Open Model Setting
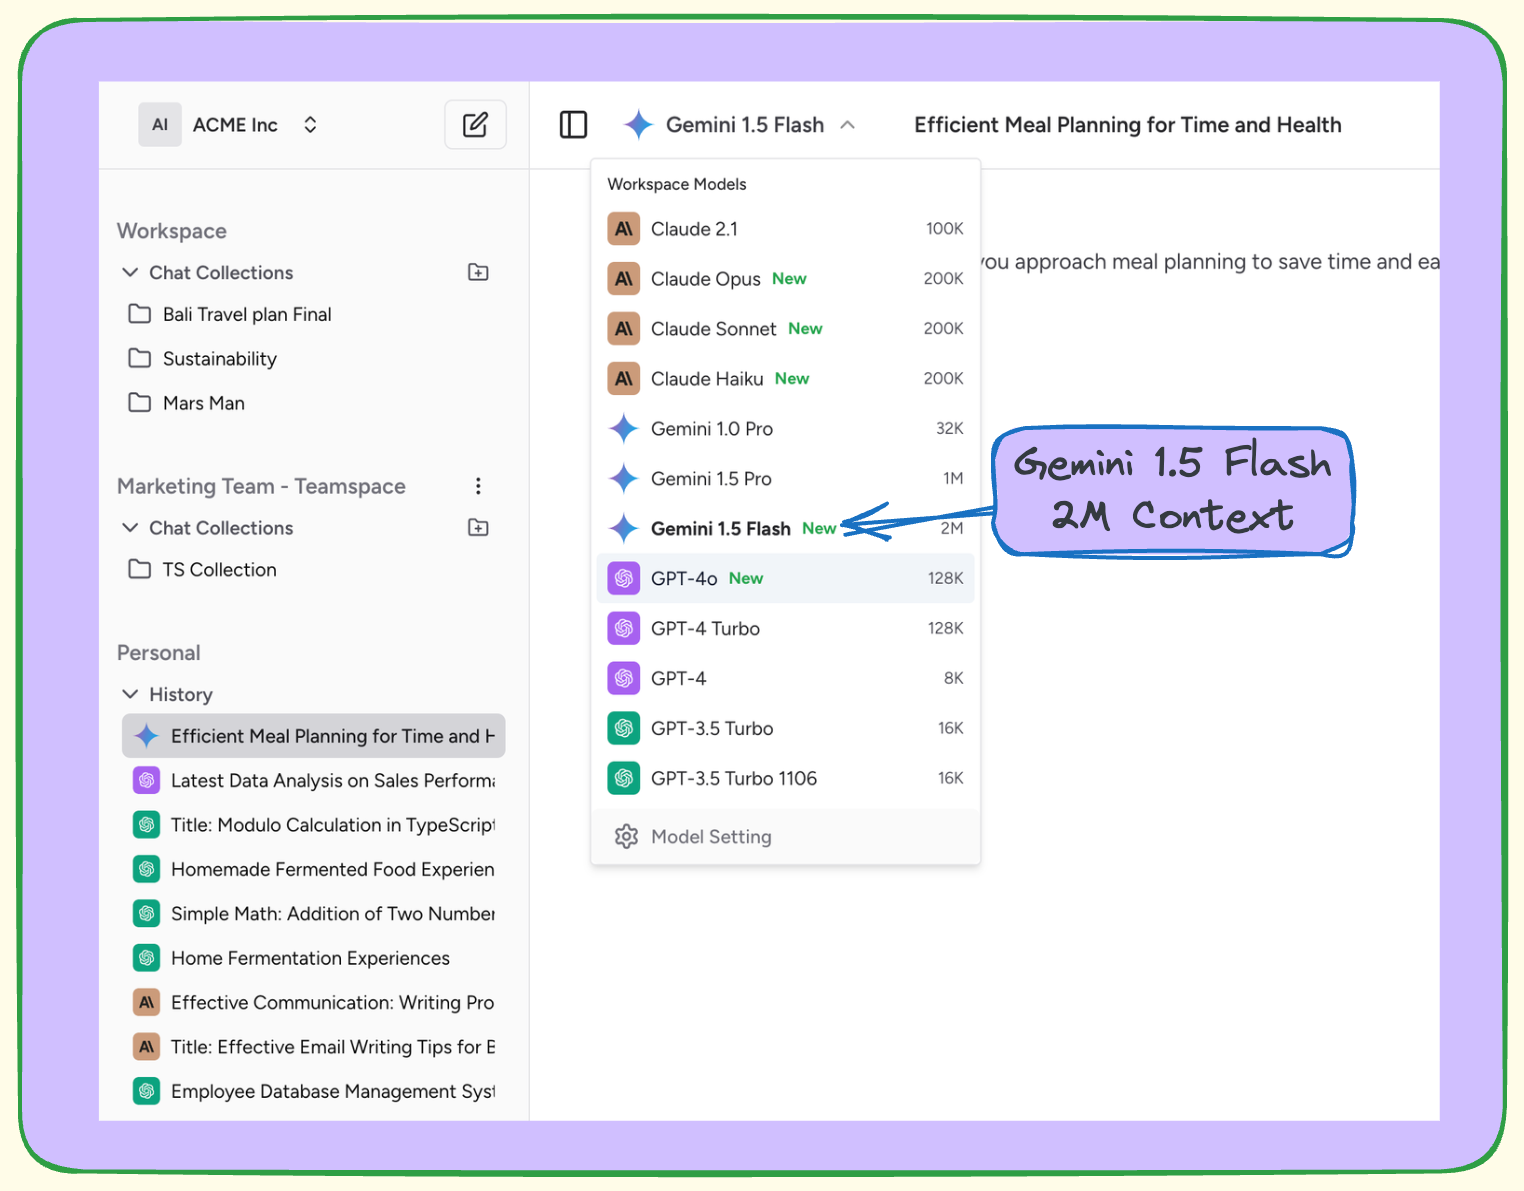Screen dimensions: 1524x1191 pyautogui.click(x=785, y=836)
